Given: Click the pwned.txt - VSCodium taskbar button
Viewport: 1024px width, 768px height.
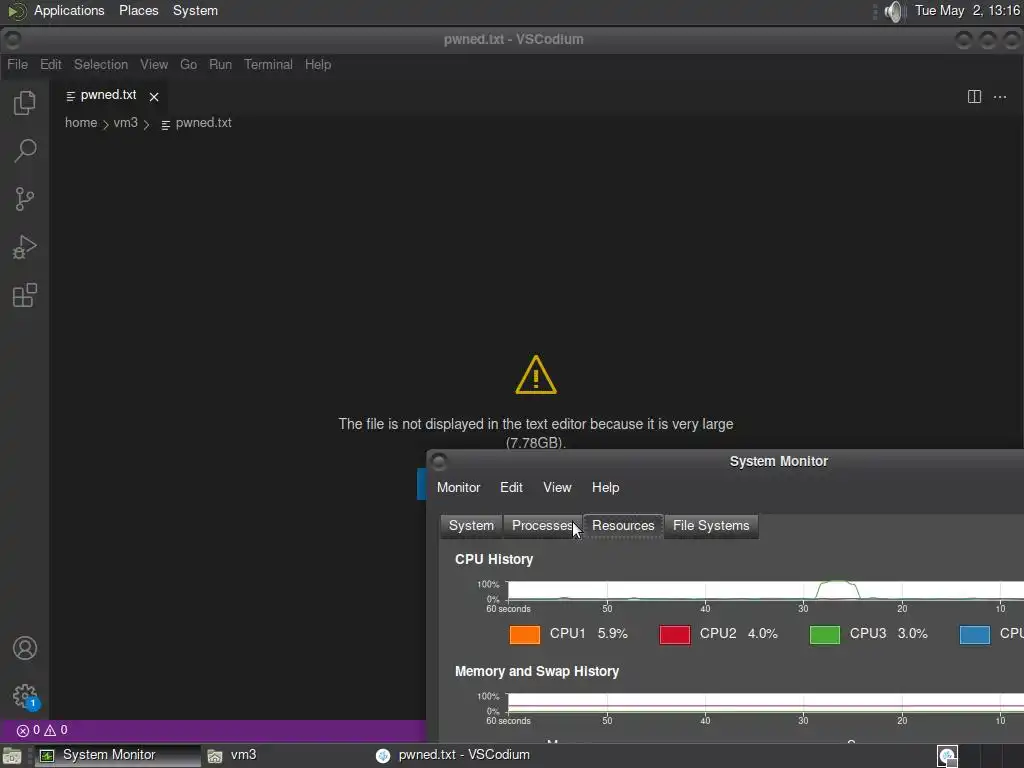Looking at the screenshot, I should coord(454,756).
